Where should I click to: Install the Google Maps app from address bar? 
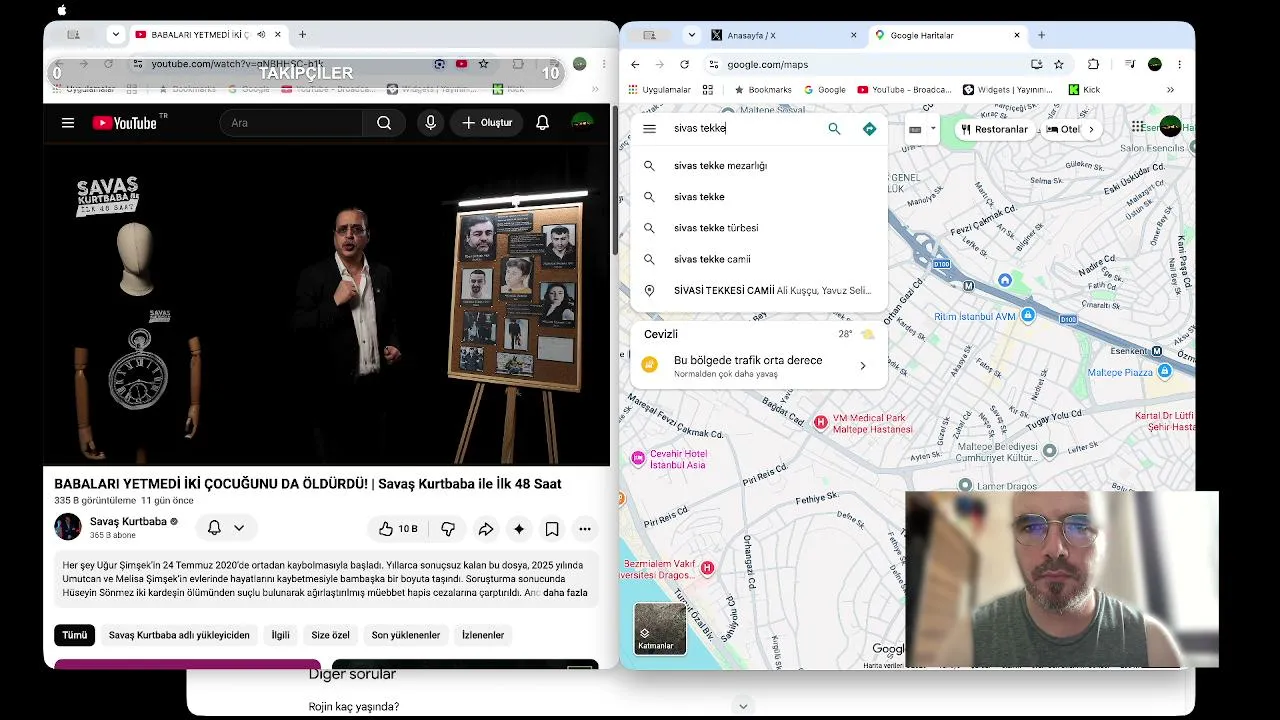pos(1037,64)
